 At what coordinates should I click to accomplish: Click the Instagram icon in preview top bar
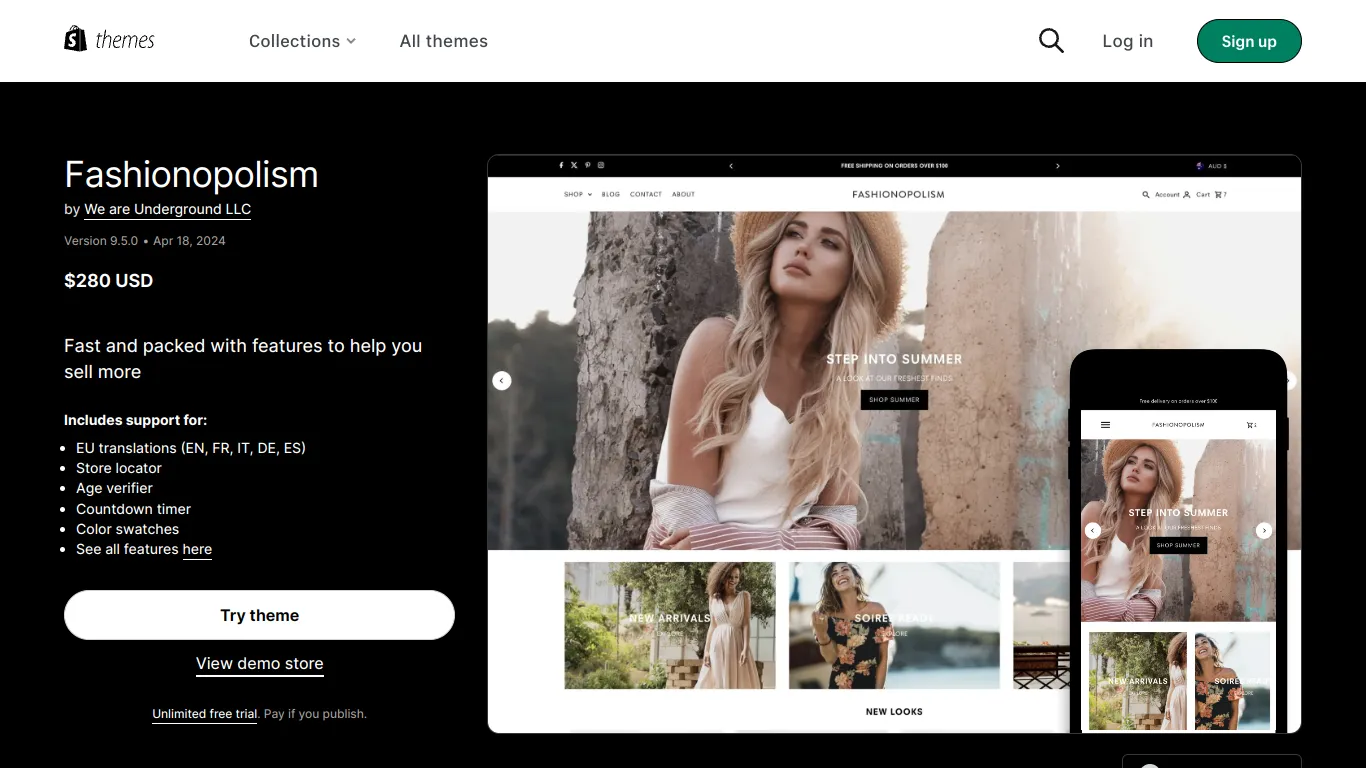pos(601,165)
